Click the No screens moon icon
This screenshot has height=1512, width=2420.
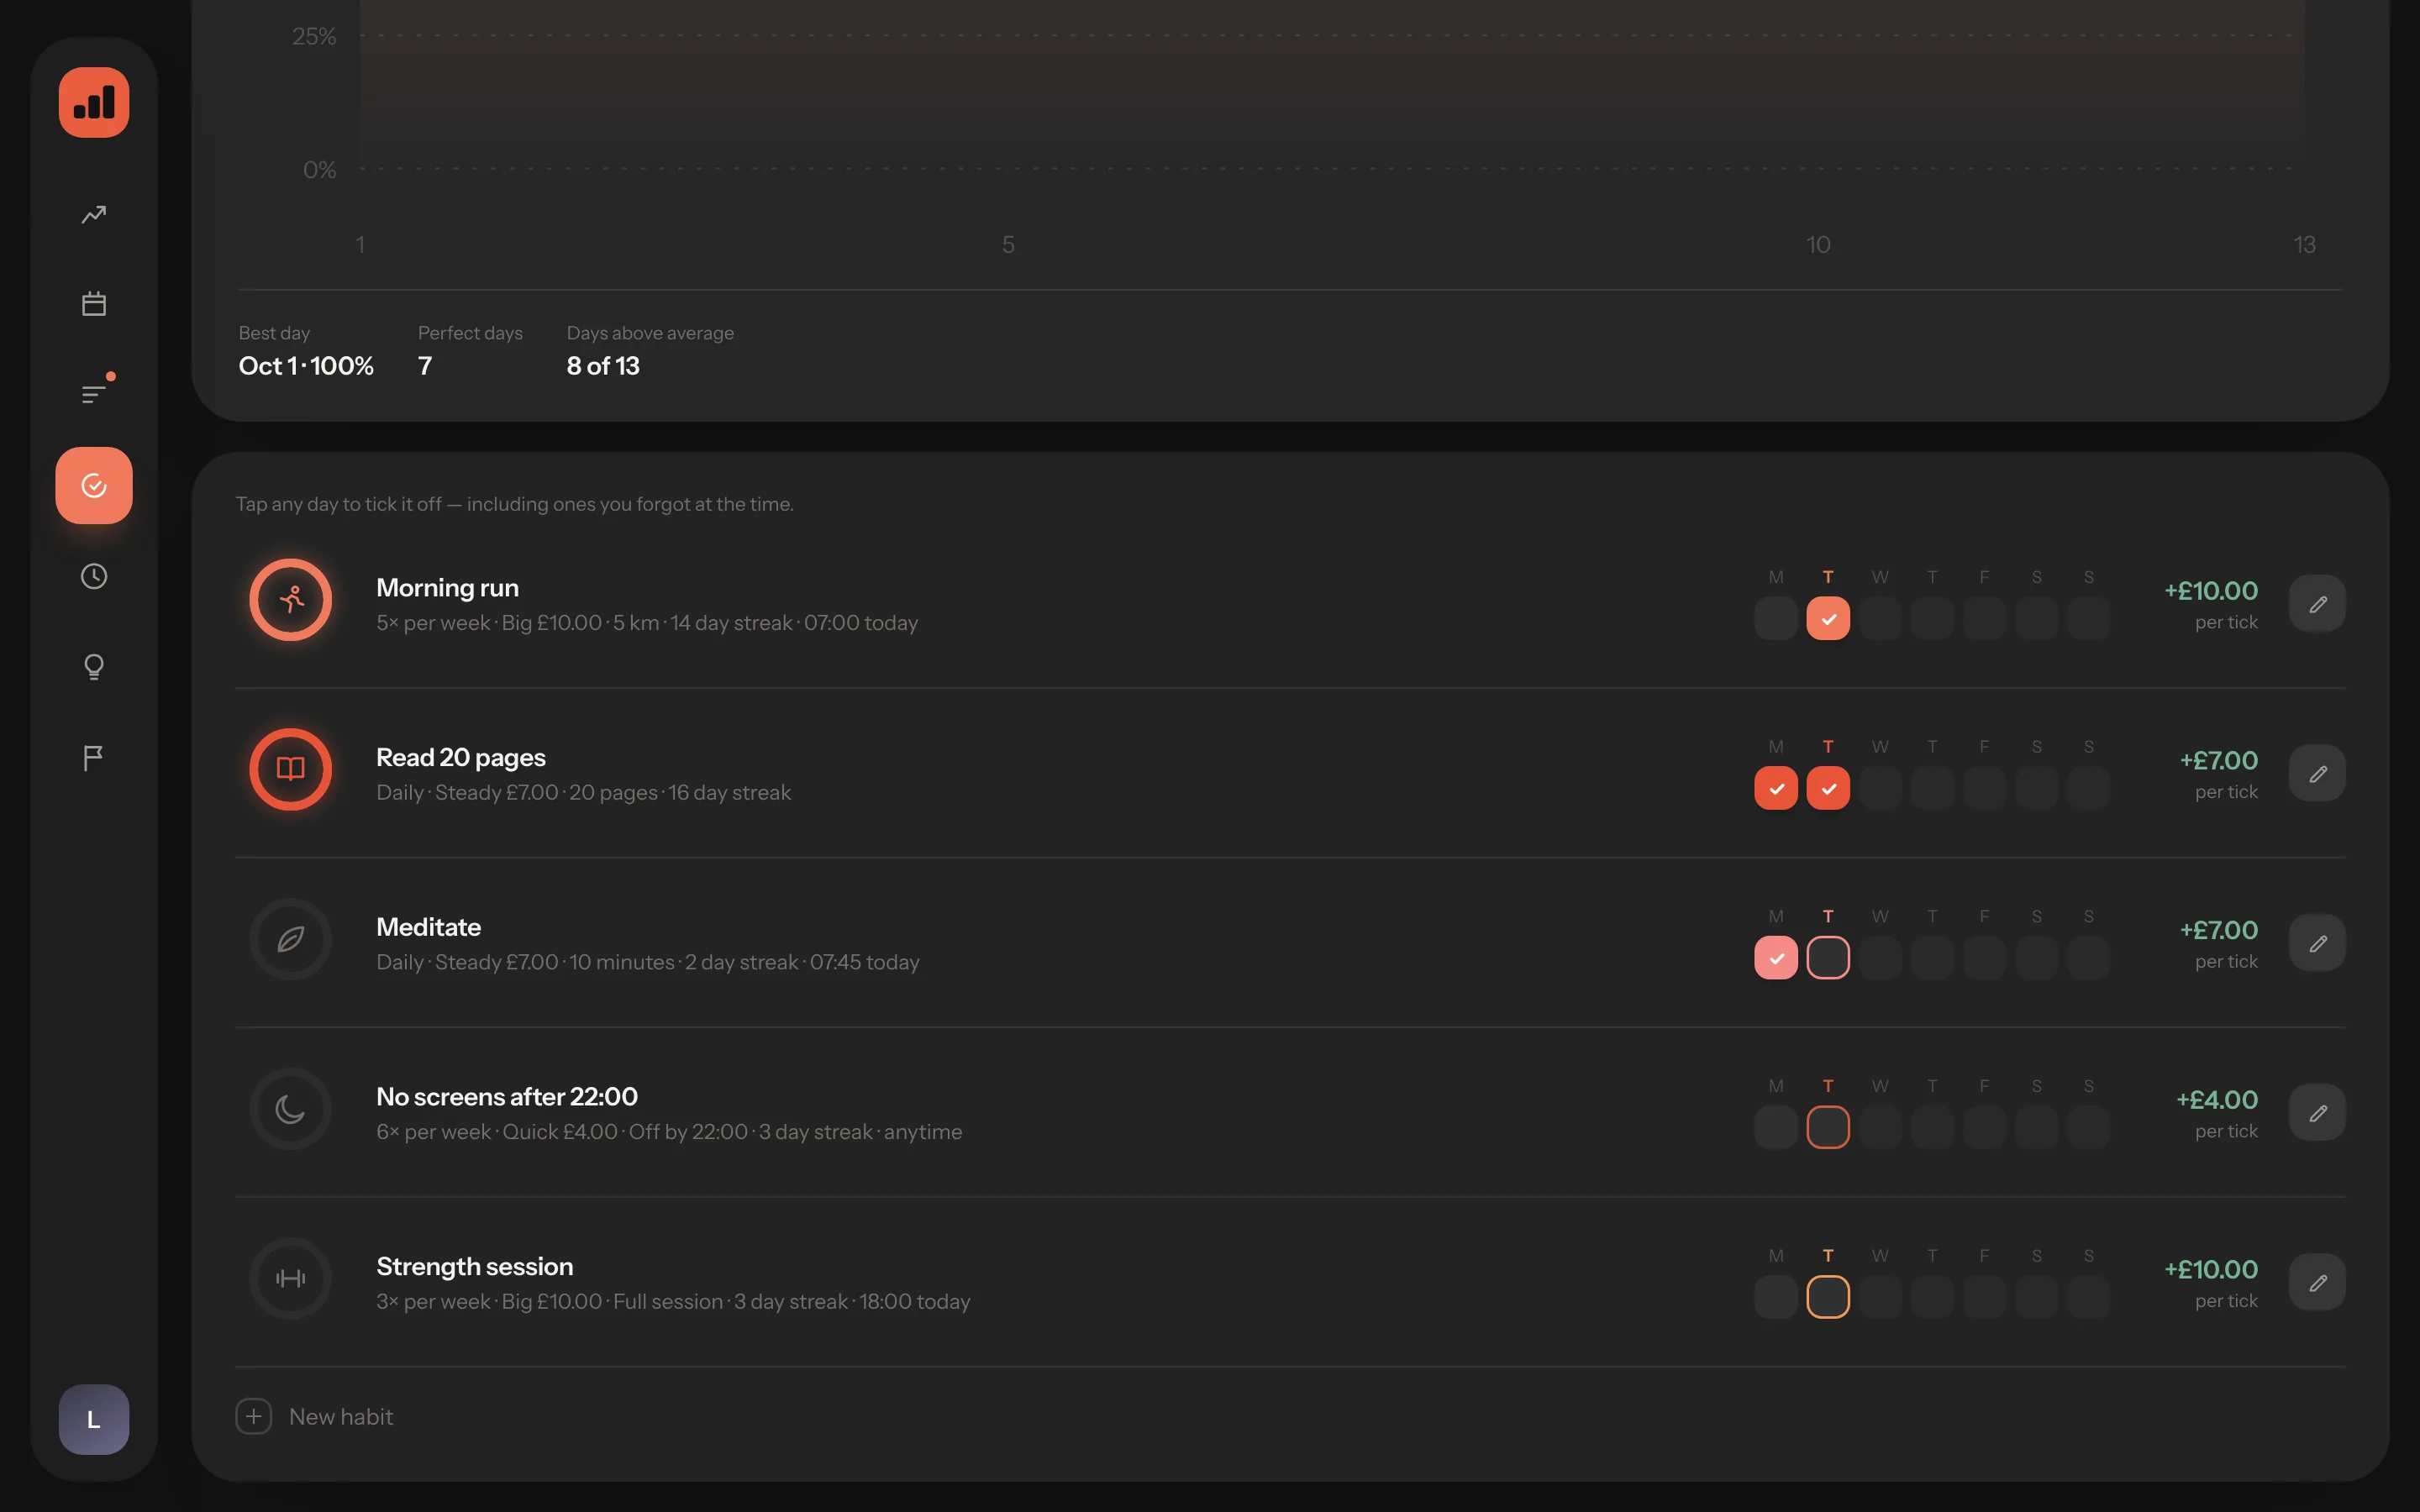[291, 1109]
